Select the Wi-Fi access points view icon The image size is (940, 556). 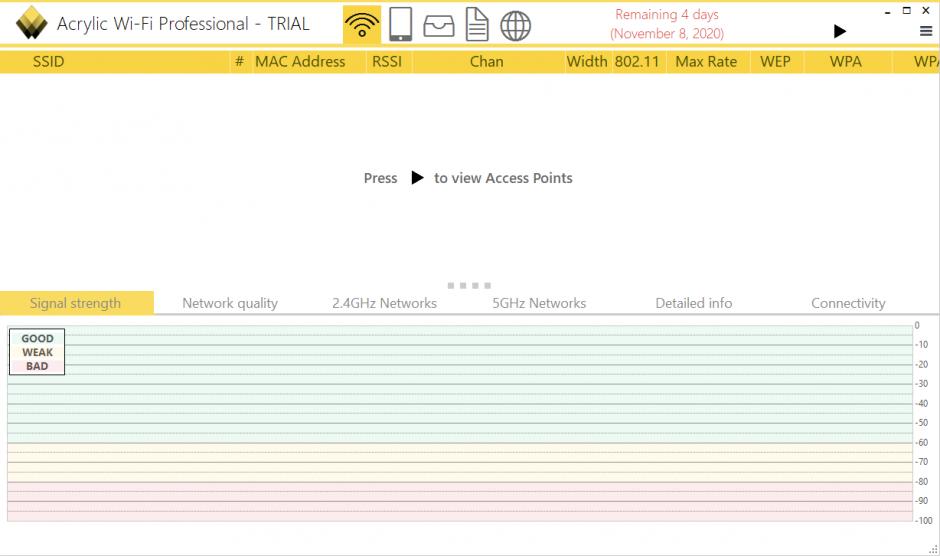pyautogui.click(x=362, y=25)
